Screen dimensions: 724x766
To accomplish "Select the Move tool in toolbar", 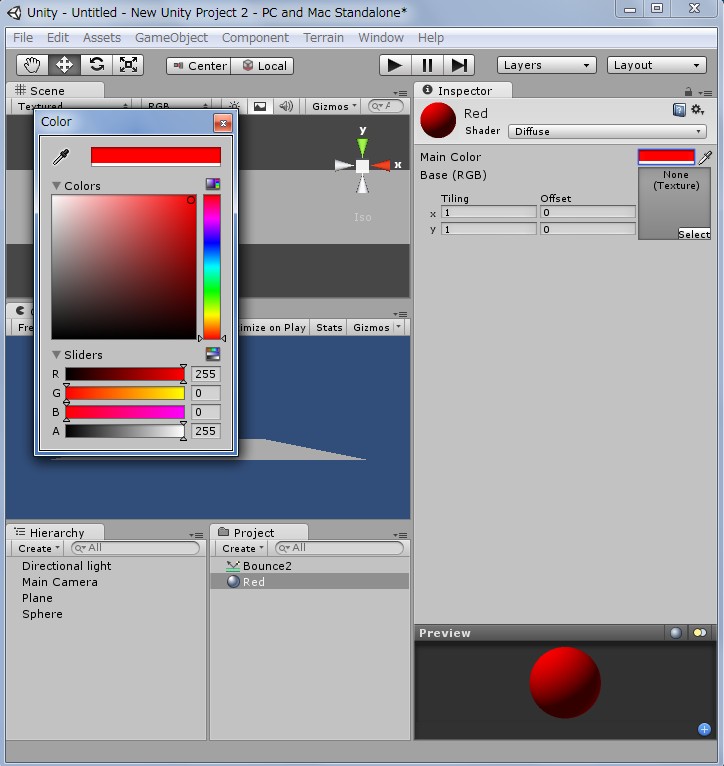I will coord(64,65).
